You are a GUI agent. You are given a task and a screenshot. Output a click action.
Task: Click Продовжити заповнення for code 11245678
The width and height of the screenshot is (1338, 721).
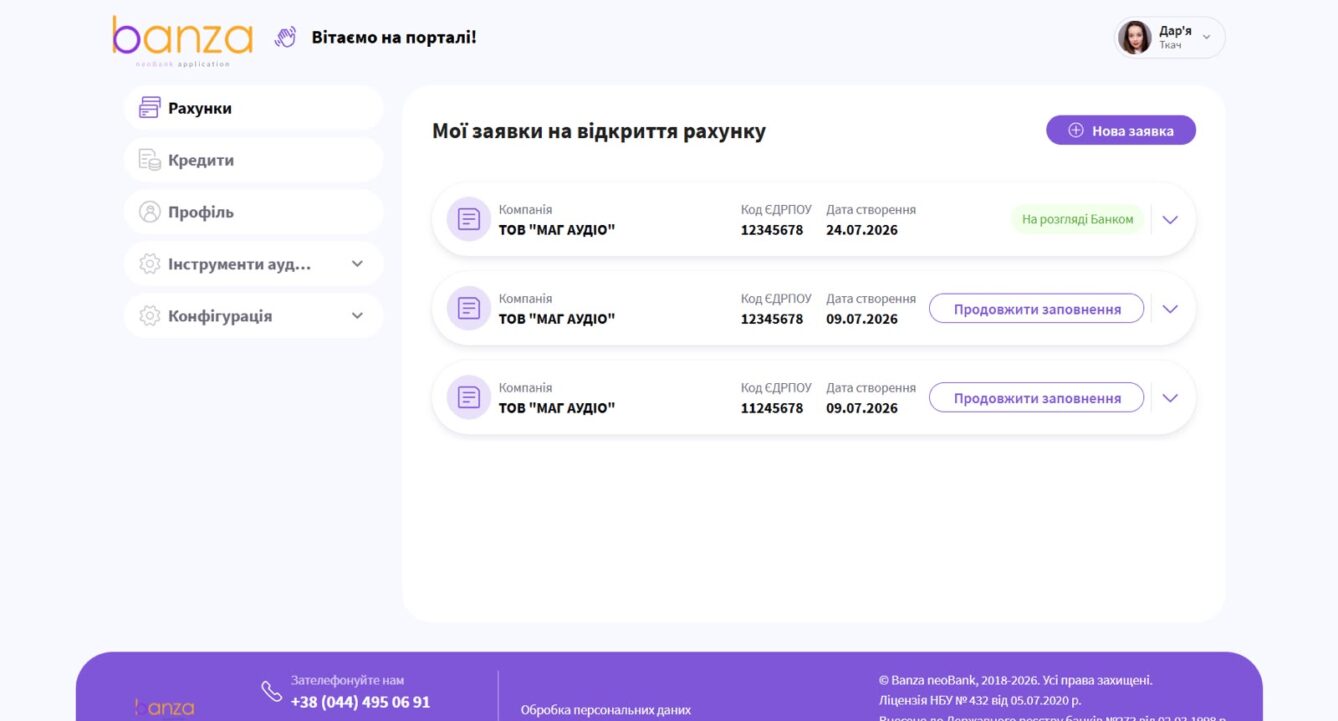1036,398
